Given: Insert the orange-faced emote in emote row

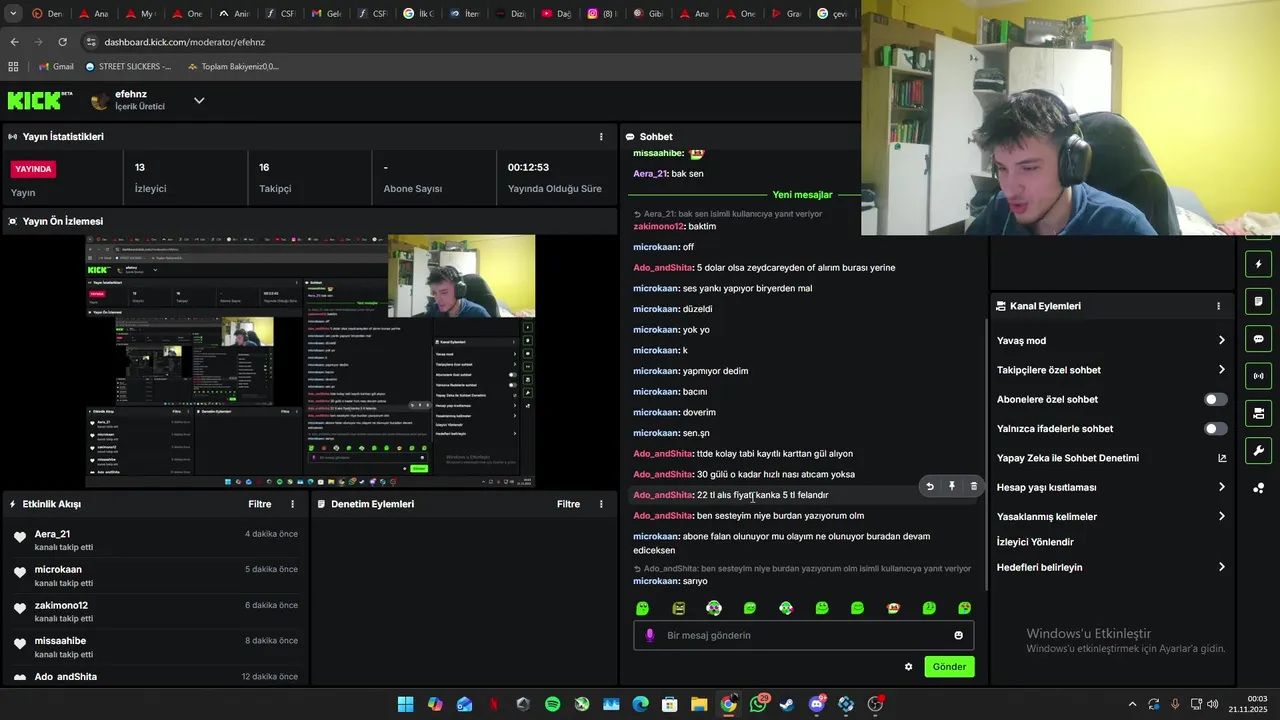Looking at the screenshot, I should [x=893, y=608].
